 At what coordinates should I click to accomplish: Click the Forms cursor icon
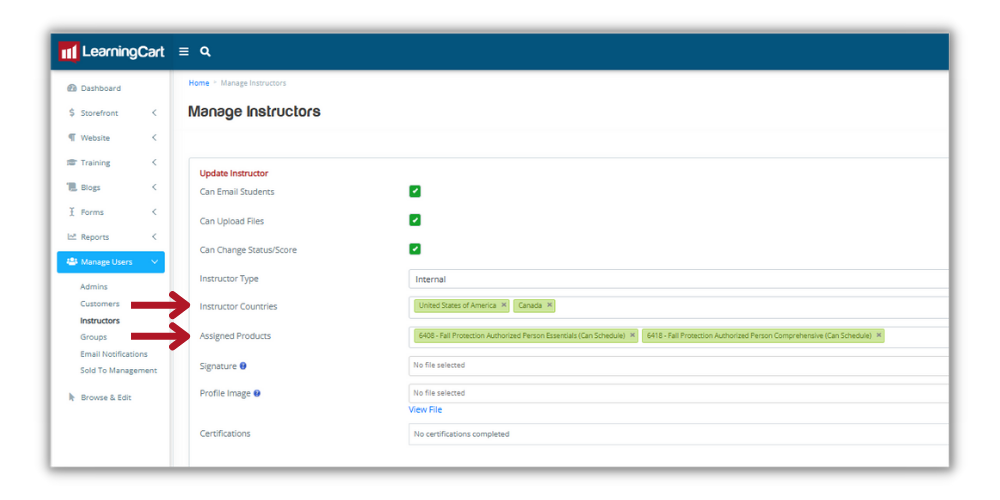coord(71,212)
